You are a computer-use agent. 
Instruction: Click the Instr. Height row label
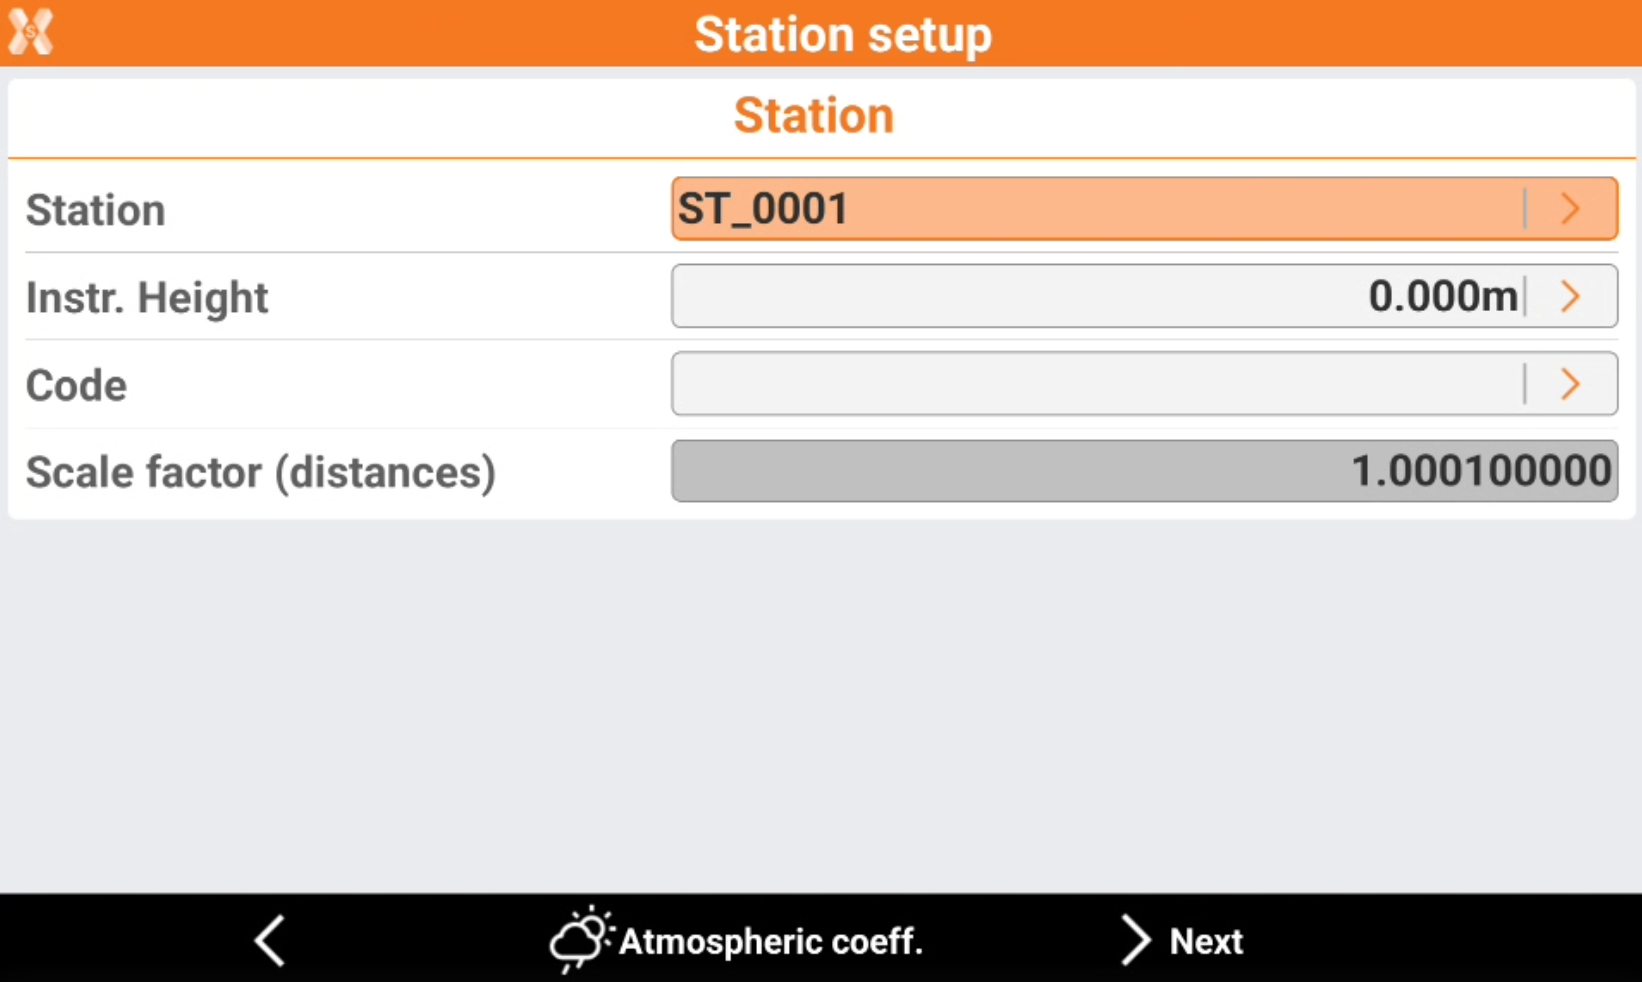147,298
